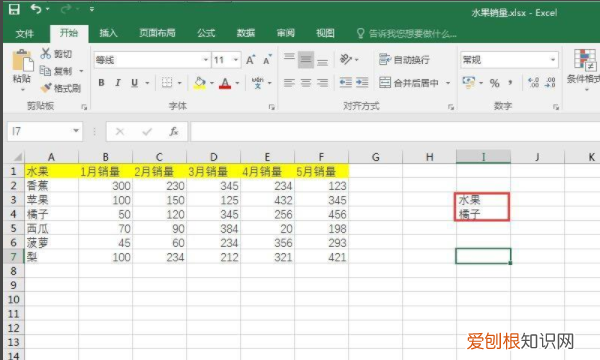This screenshot has height=360, width=600.
Task: Open the 文件 File tab
Action: pyautogui.click(x=25, y=33)
